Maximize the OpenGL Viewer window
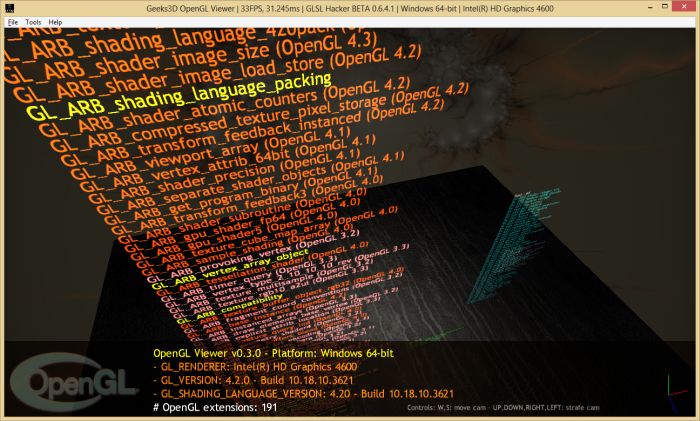This screenshot has width=700, height=421. [x=665, y=6]
